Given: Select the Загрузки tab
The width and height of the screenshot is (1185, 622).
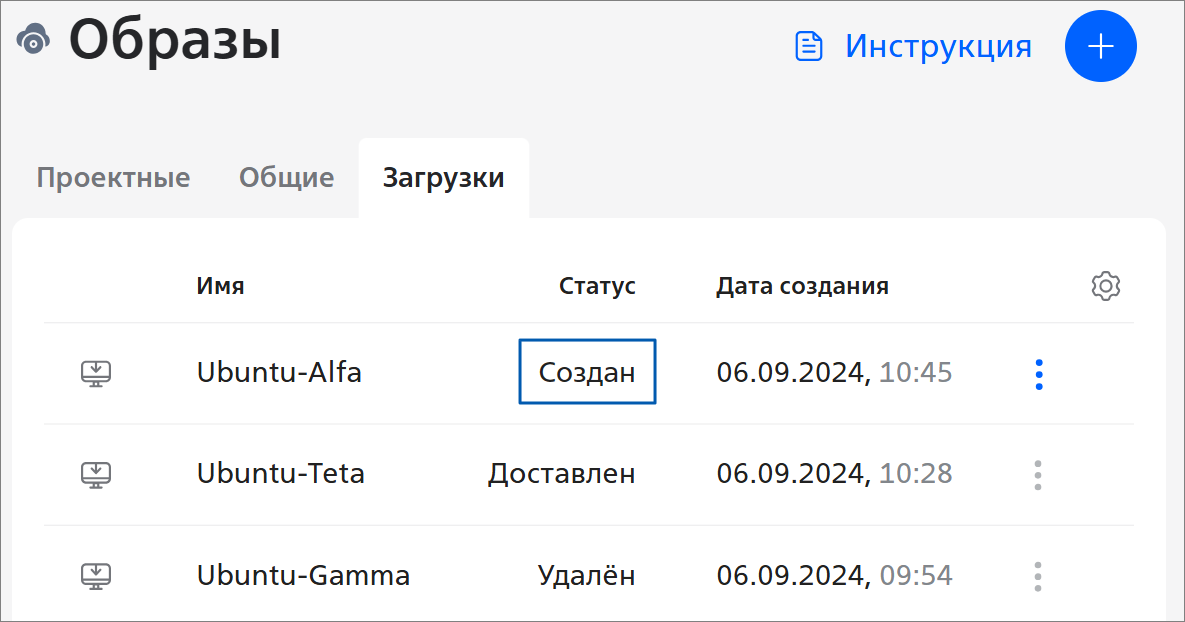Looking at the screenshot, I should click(x=443, y=179).
